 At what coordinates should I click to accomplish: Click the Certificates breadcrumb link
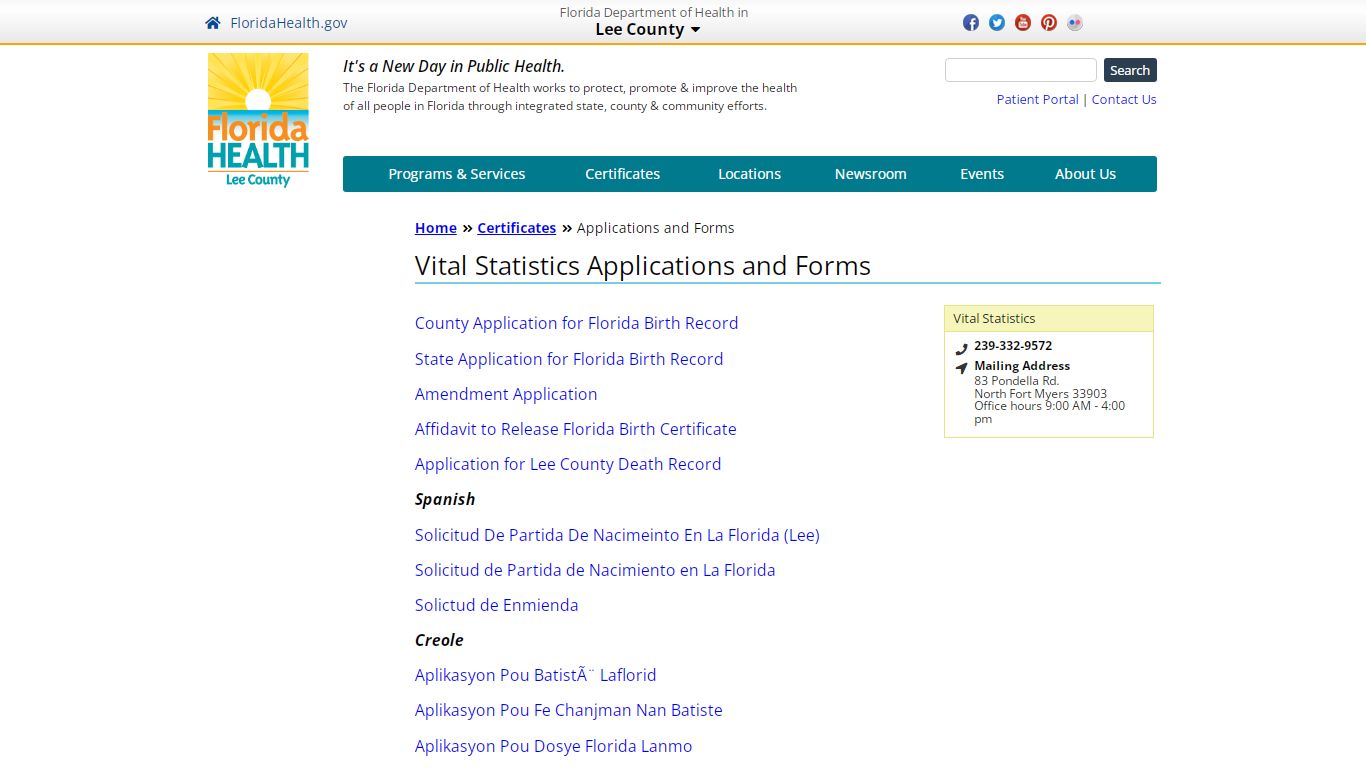click(516, 228)
